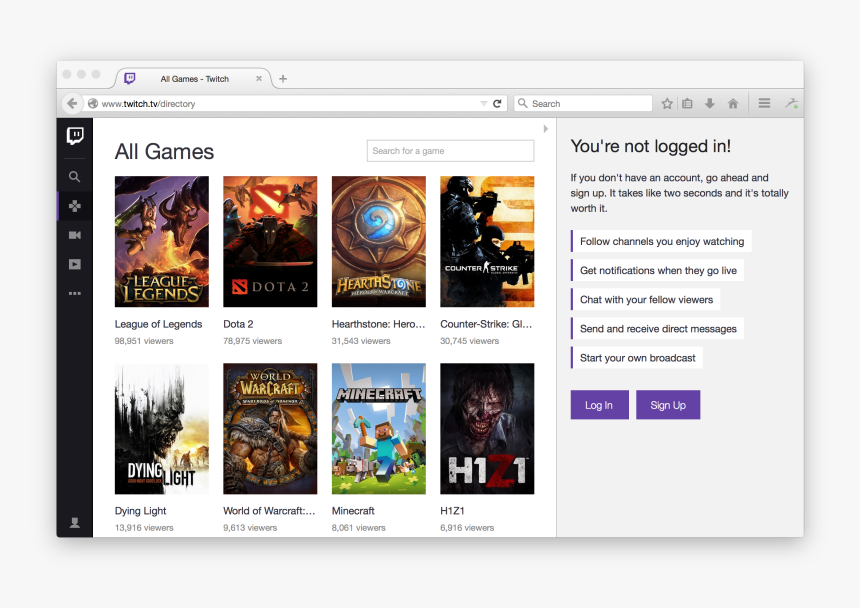The image size is (860, 608).
Task: Click the globe site identity icon
Action: pyautogui.click(x=93, y=104)
